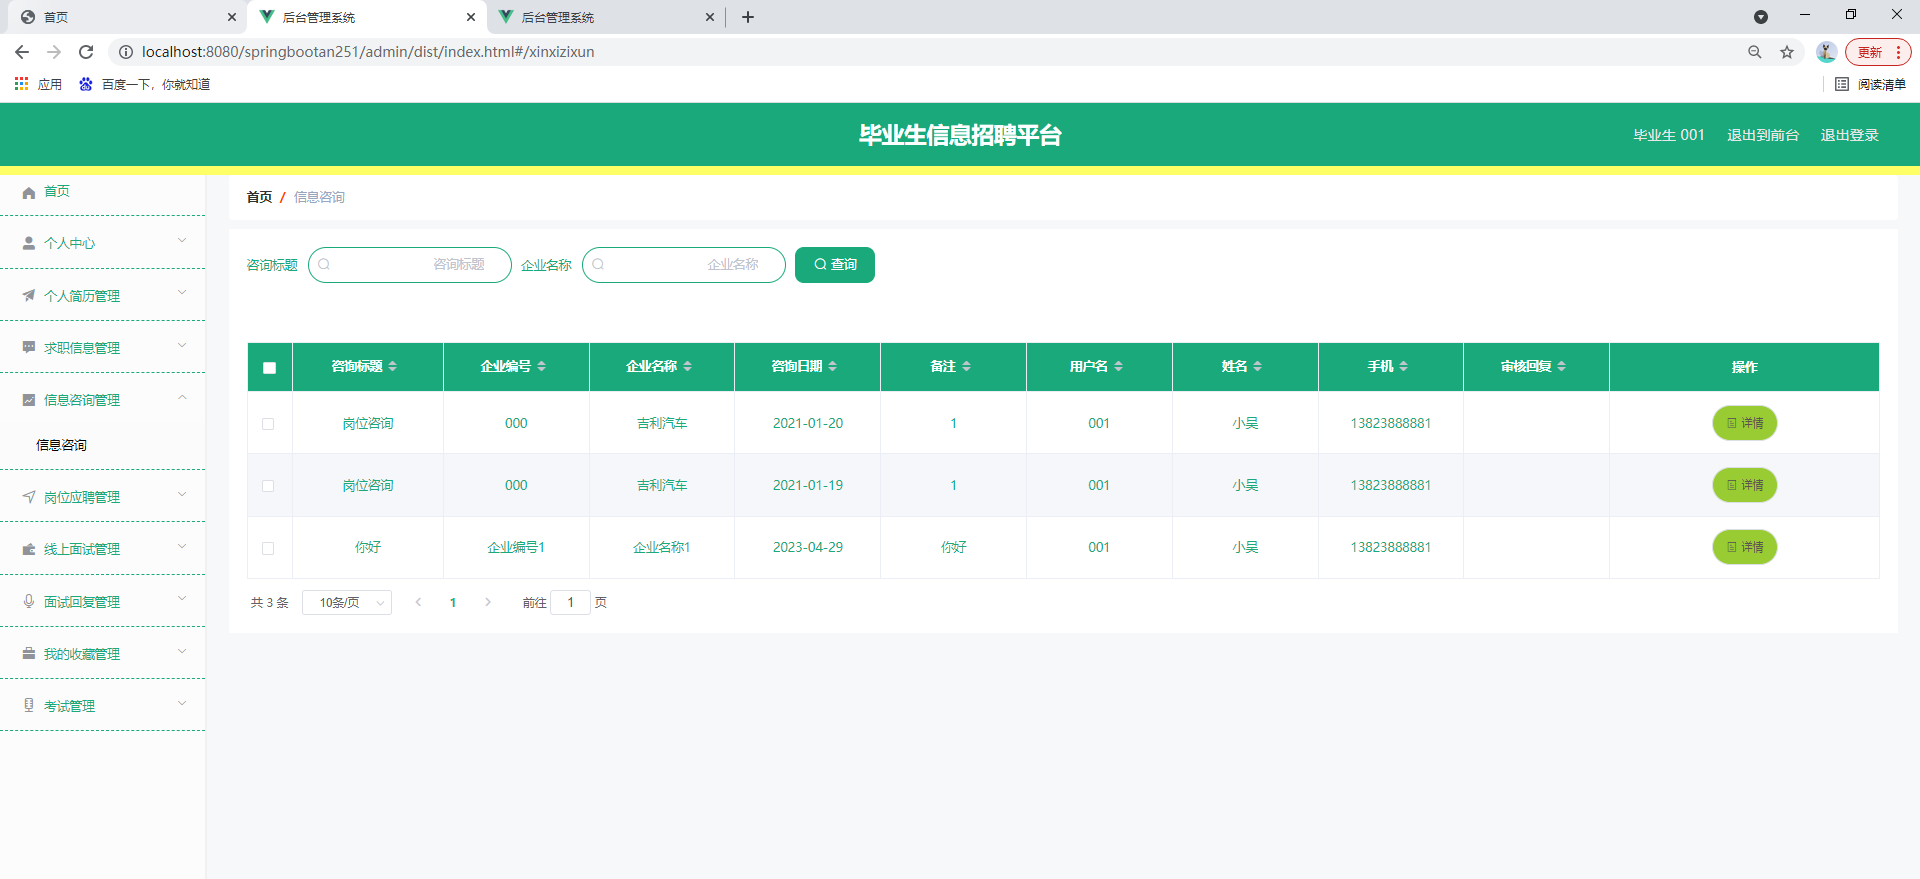Open the 10条/页 page size dropdown

pyautogui.click(x=347, y=603)
